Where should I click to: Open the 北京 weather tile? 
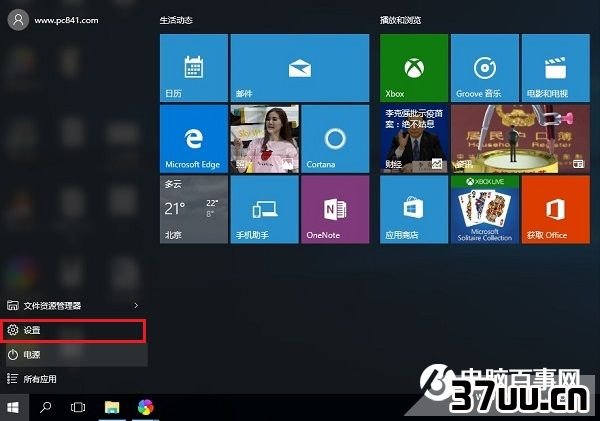(x=194, y=210)
